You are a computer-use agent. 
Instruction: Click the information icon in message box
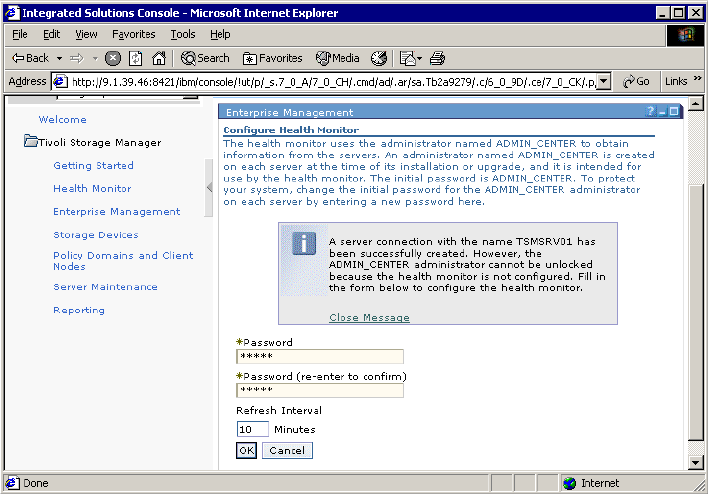(x=304, y=244)
